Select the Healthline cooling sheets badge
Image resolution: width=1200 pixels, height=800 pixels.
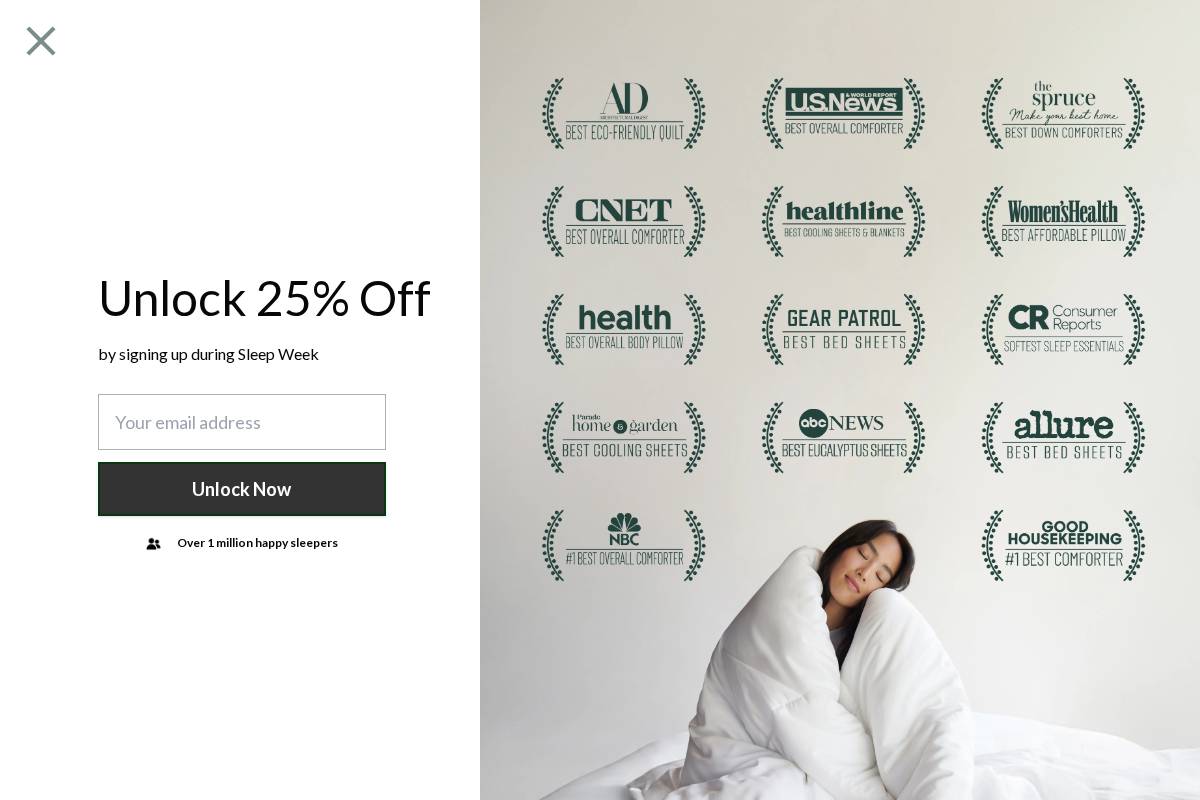coord(844,221)
